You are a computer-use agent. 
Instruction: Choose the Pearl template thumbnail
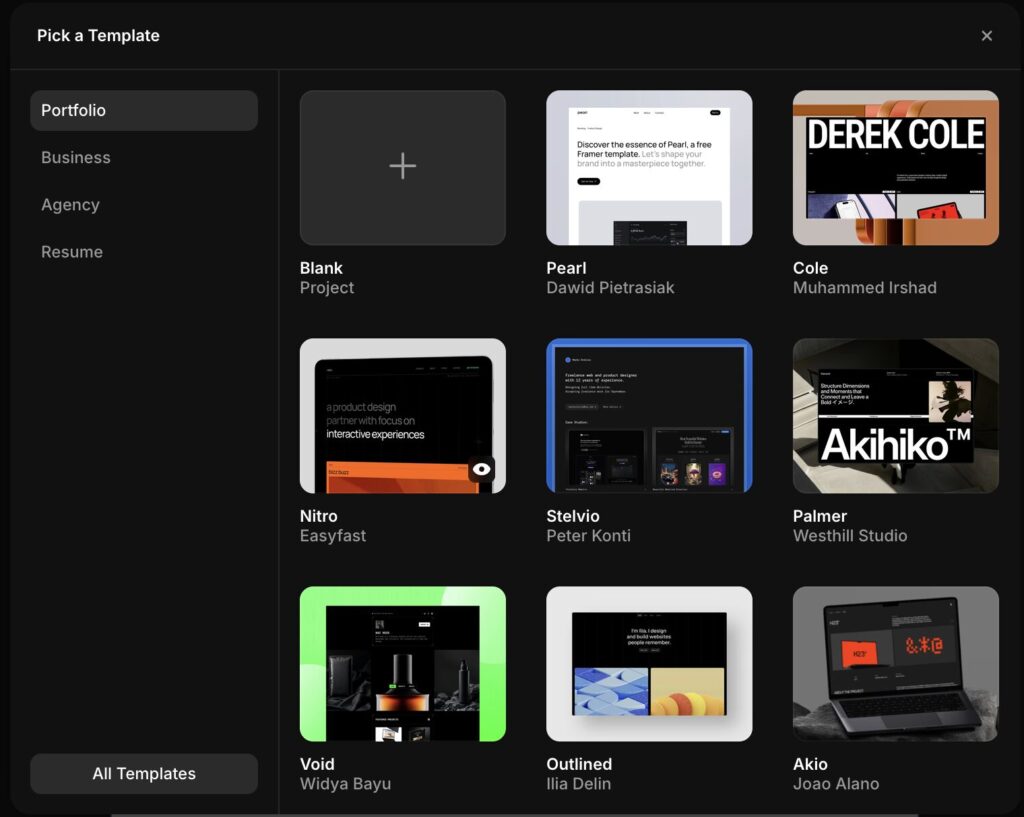(x=649, y=167)
